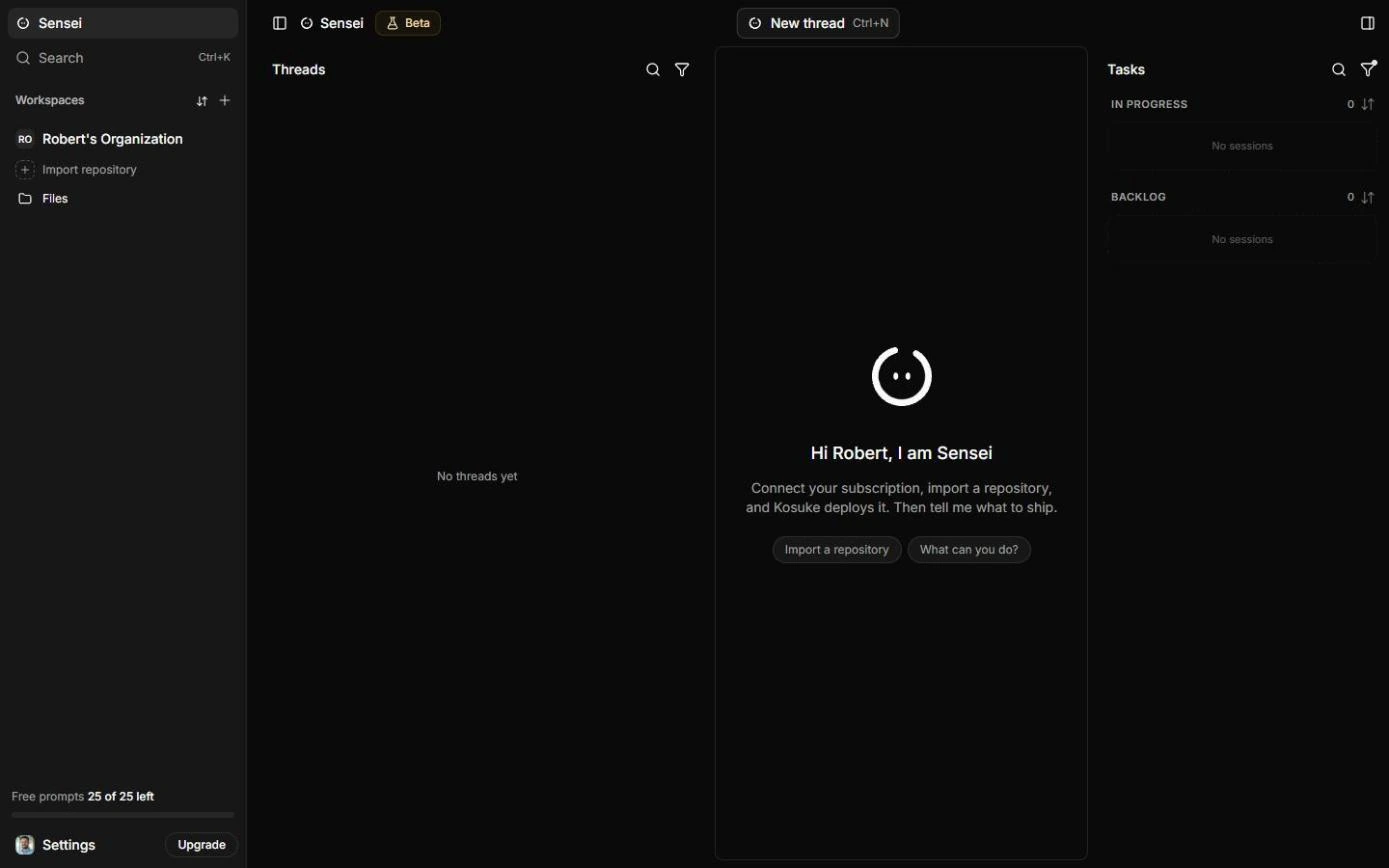Click the Workspaces section label
The height and width of the screenshot is (868, 1389).
pyautogui.click(x=50, y=100)
